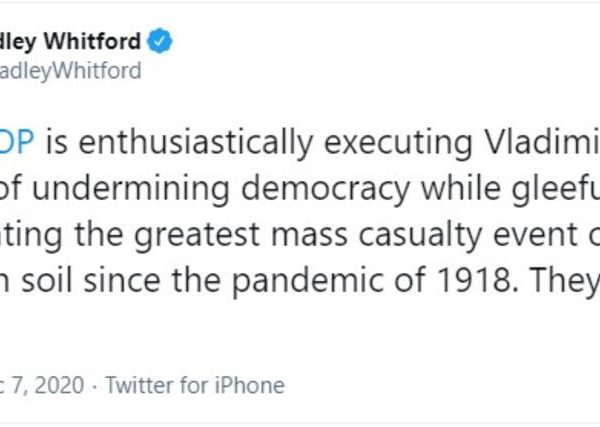Click the 2020 tweet date timestamp
The image size is (600, 427).
(x=42, y=384)
